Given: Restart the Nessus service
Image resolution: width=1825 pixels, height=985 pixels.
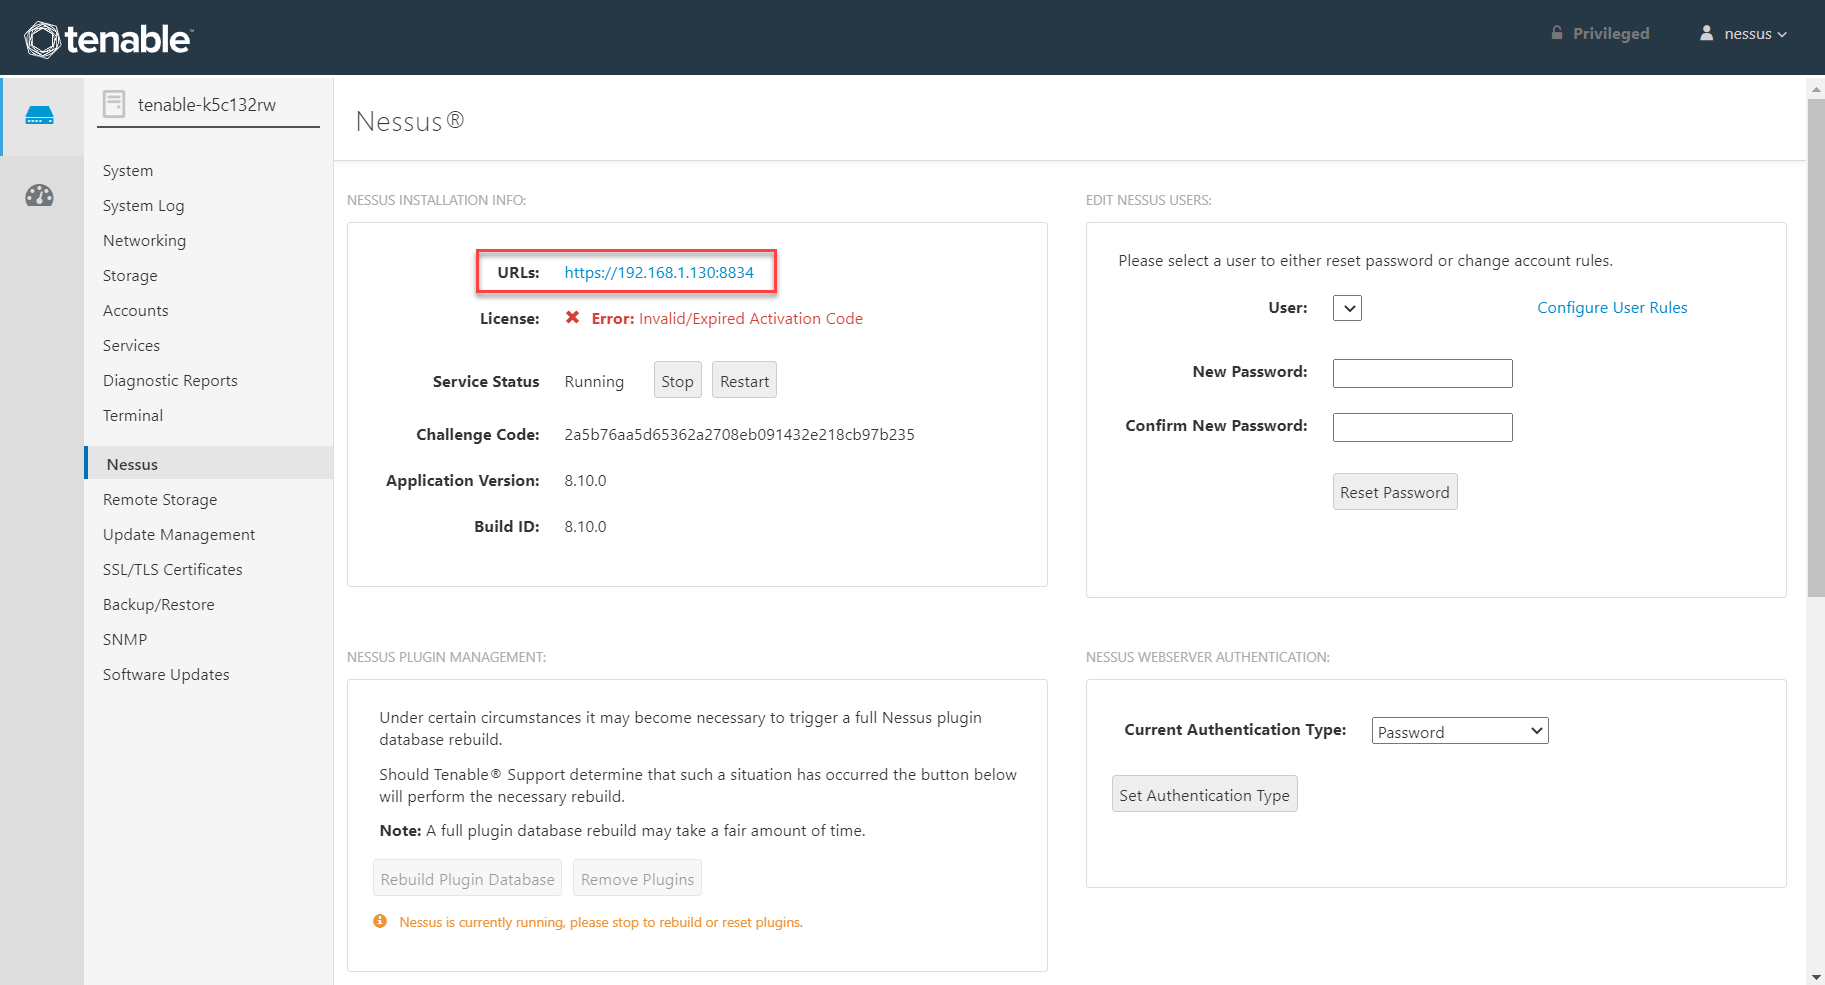Looking at the screenshot, I should (x=744, y=380).
